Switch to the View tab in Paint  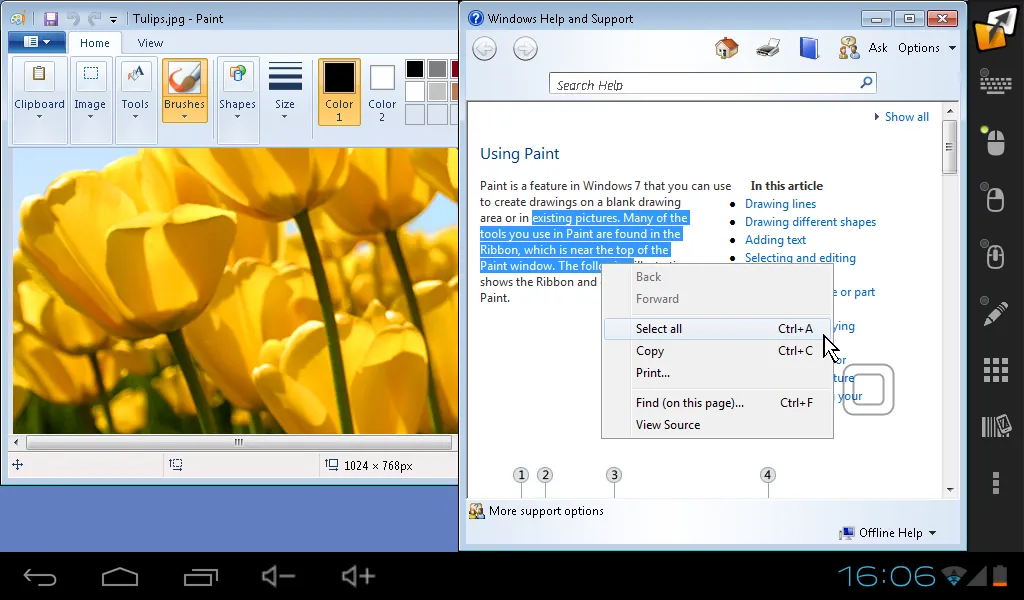point(150,43)
